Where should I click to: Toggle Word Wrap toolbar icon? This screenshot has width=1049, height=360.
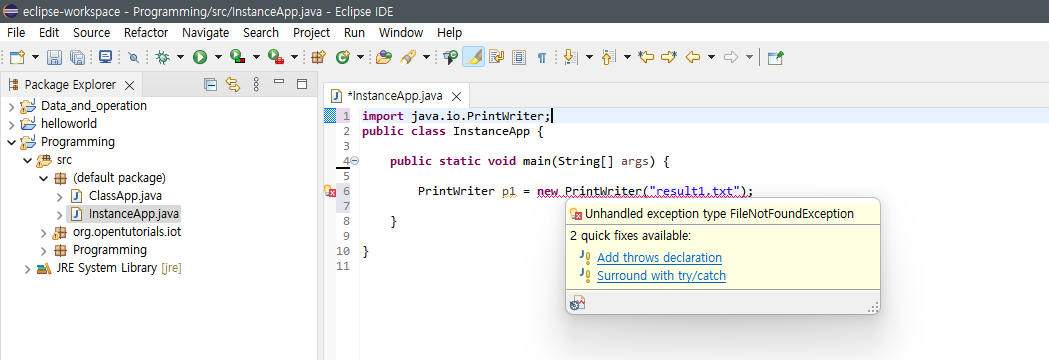(x=496, y=58)
